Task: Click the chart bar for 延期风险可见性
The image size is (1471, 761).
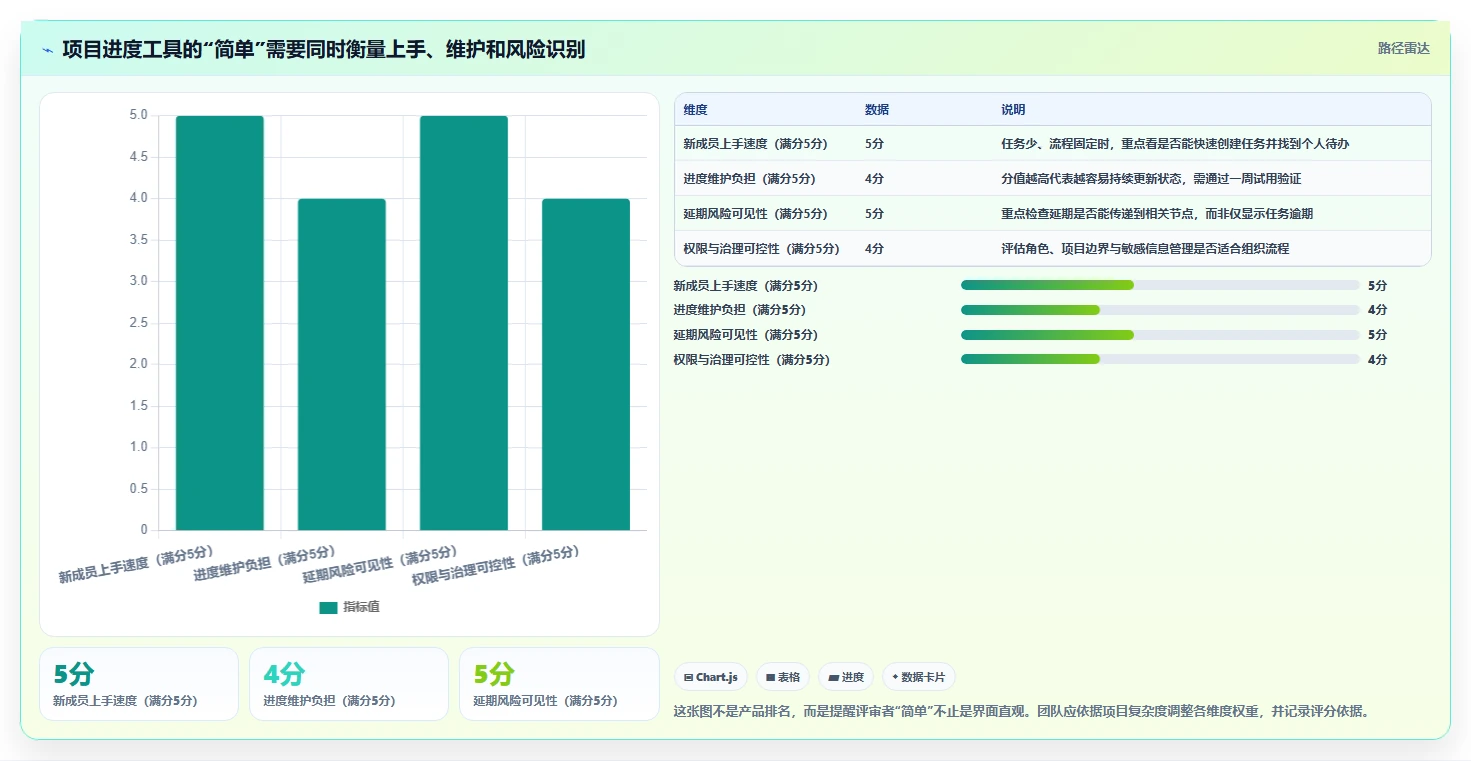Action: [x=463, y=323]
